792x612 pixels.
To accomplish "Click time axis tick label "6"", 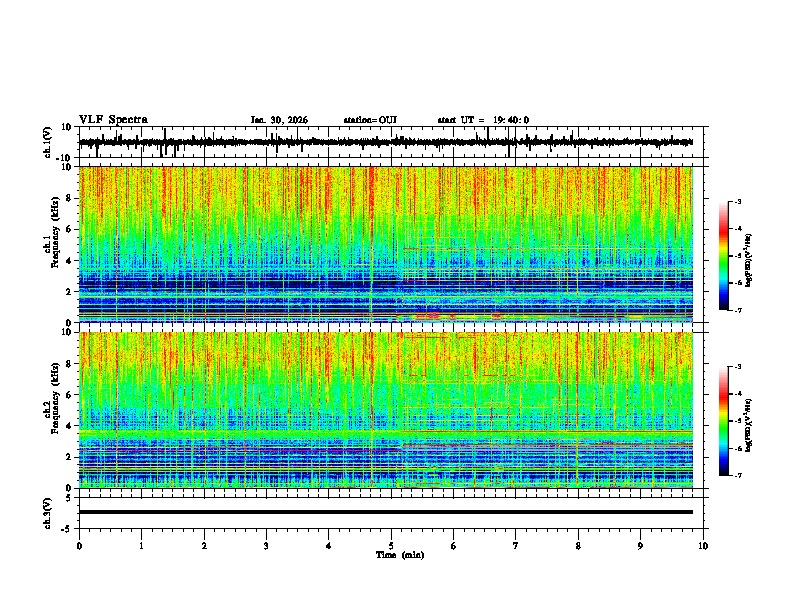I will [454, 546].
